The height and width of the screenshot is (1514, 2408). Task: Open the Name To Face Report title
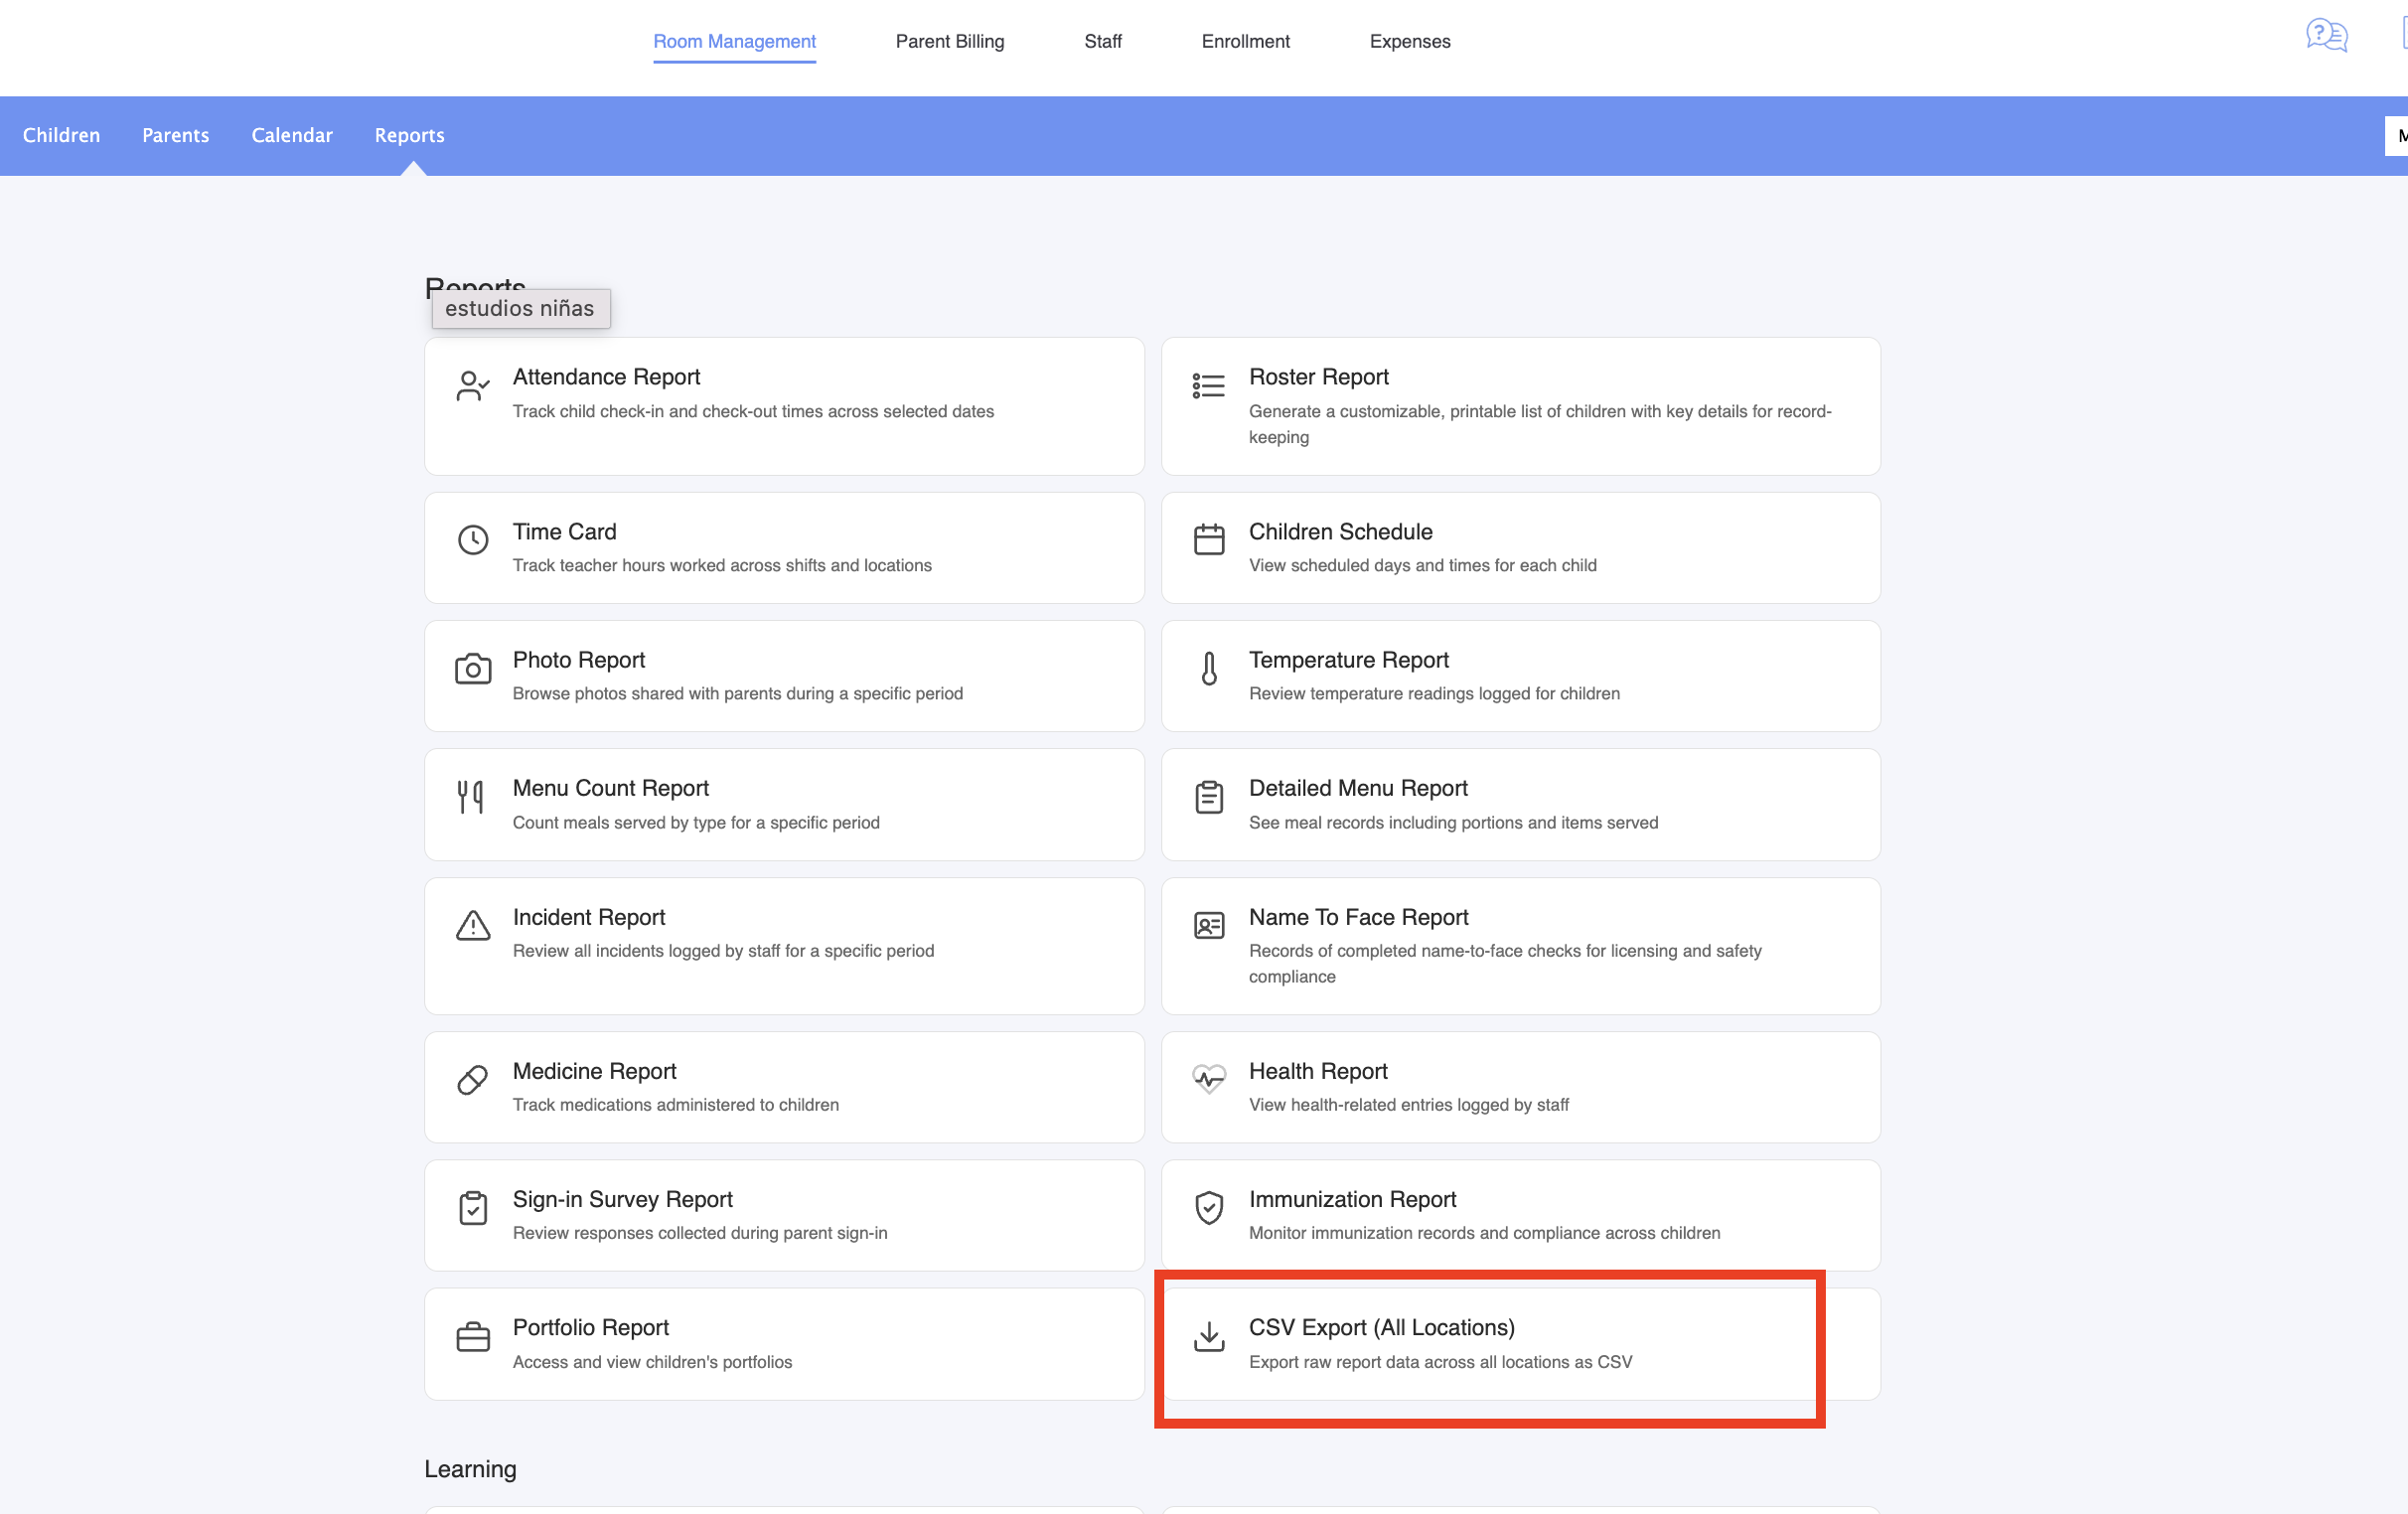(x=1358, y=917)
